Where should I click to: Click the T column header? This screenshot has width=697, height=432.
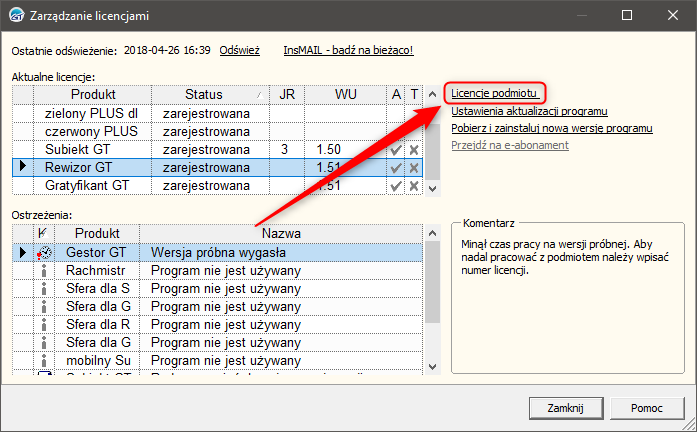(414, 94)
